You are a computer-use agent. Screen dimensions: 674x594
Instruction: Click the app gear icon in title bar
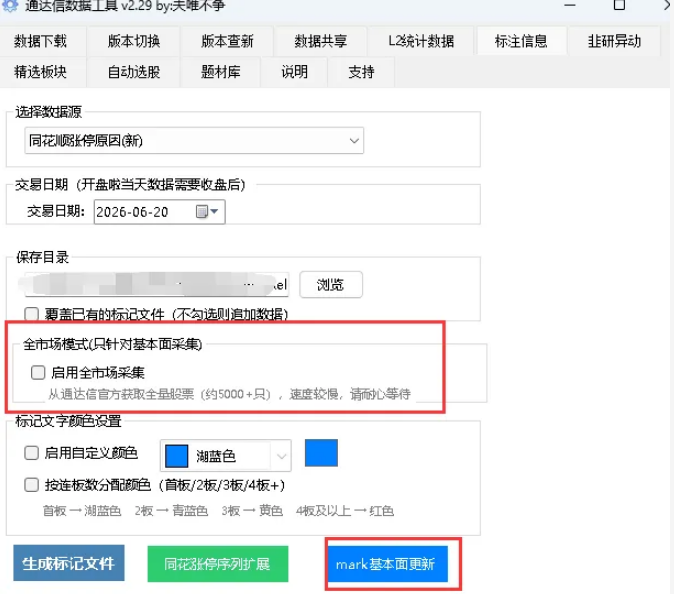[10, 6]
